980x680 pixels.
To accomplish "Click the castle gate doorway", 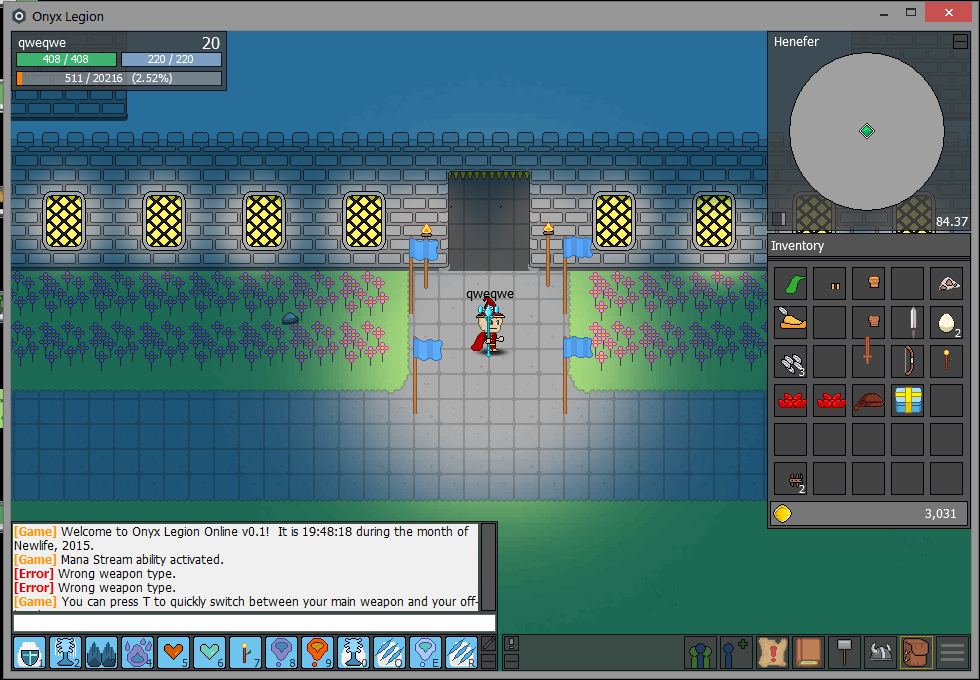I will point(489,222).
